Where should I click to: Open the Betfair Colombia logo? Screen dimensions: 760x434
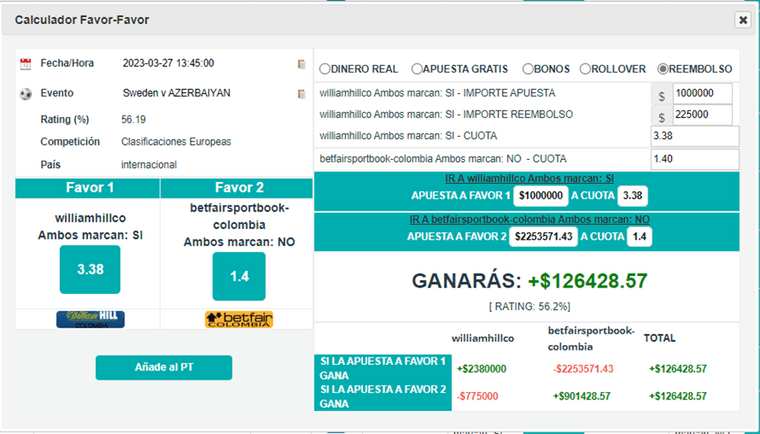click(x=239, y=320)
